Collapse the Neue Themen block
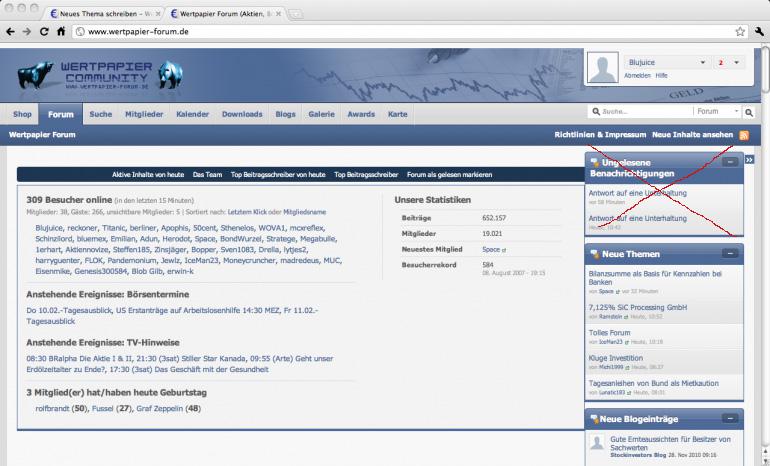This screenshot has height=466, width=770. [730, 253]
